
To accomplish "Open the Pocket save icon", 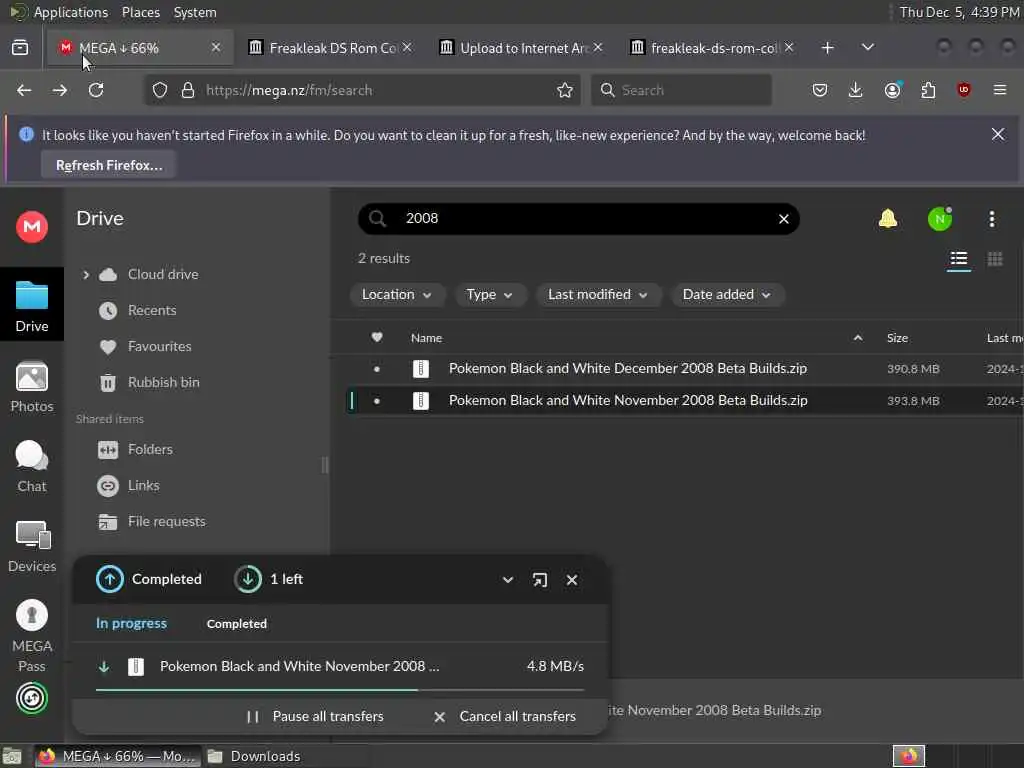I will point(820,90).
